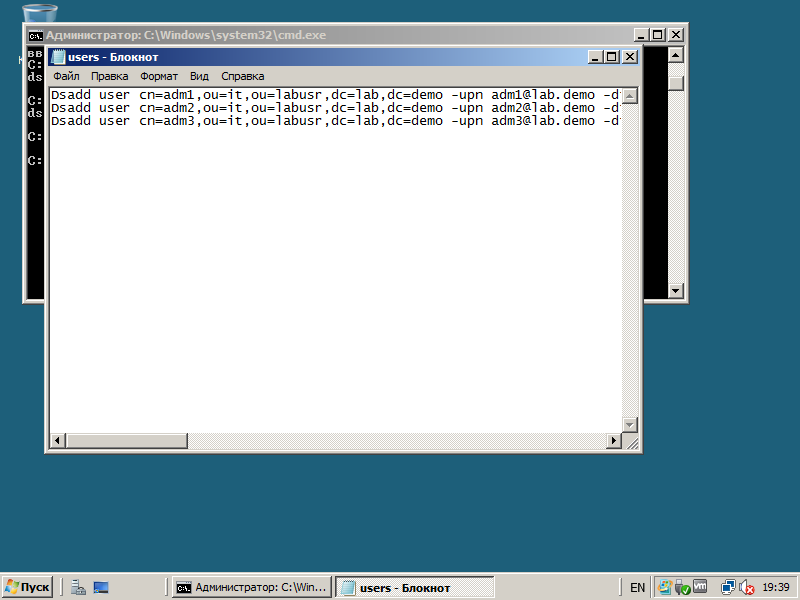Open the Правка menu
The height and width of the screenshot is (600, 800).
110,77
